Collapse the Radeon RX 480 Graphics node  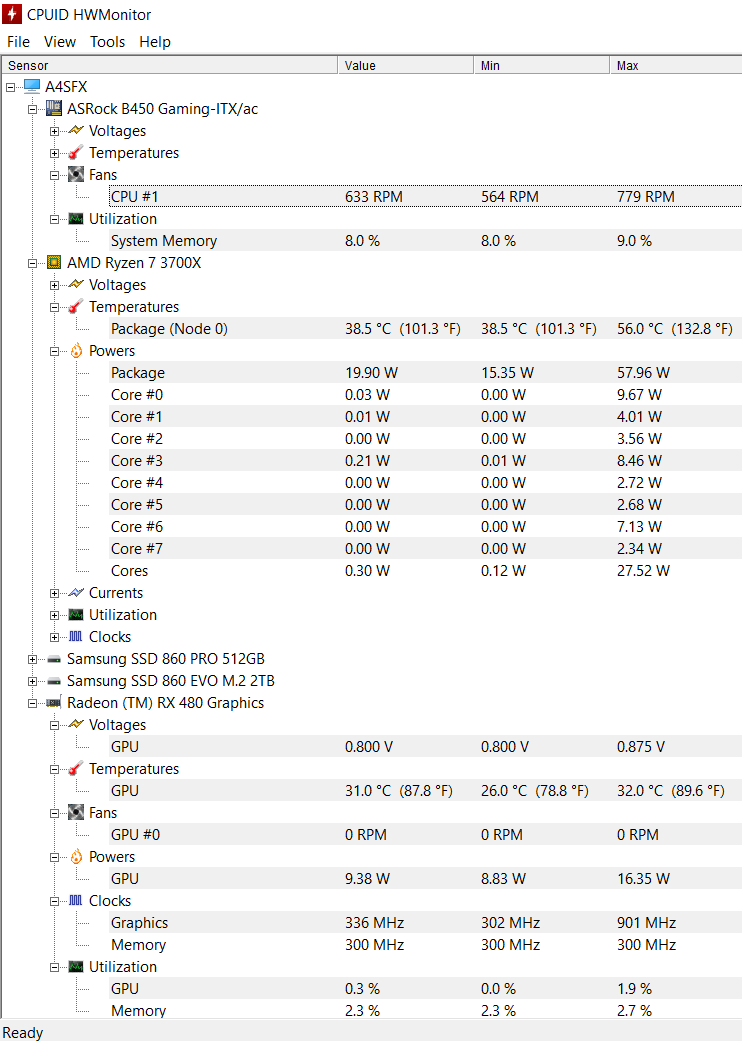tap(33, 703)
